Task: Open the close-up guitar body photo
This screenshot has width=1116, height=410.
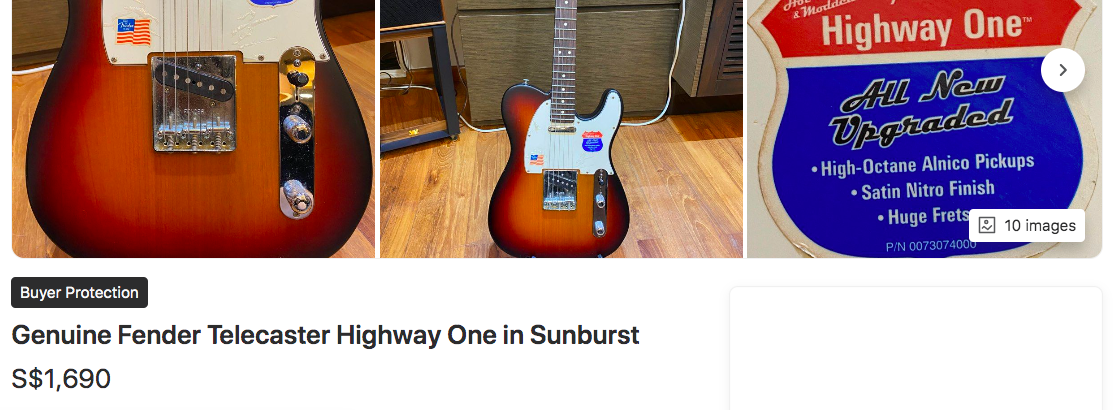Action: coord(193,129)
